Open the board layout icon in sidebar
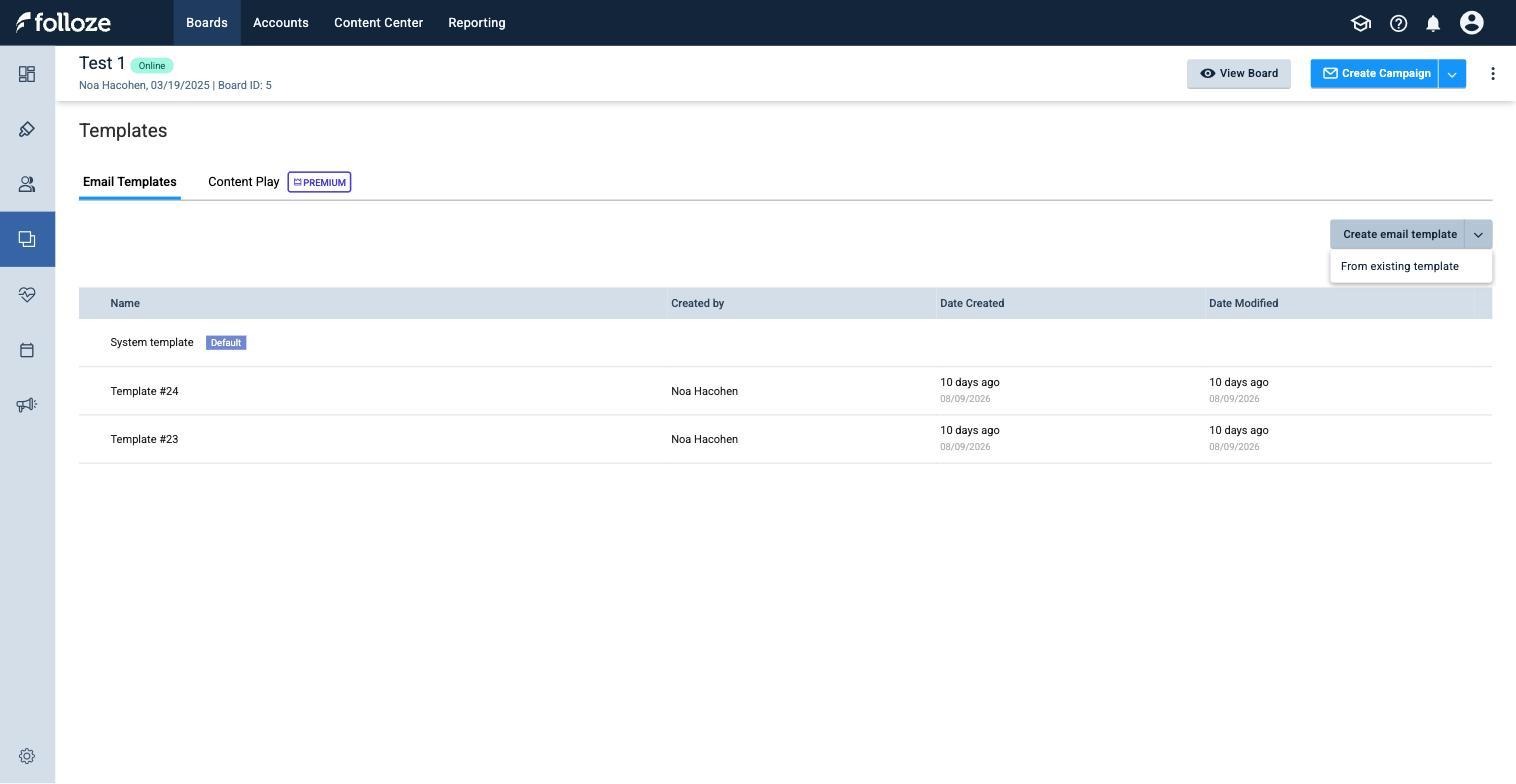This screenshot has width=1516, height=784. tap(27, 74)
